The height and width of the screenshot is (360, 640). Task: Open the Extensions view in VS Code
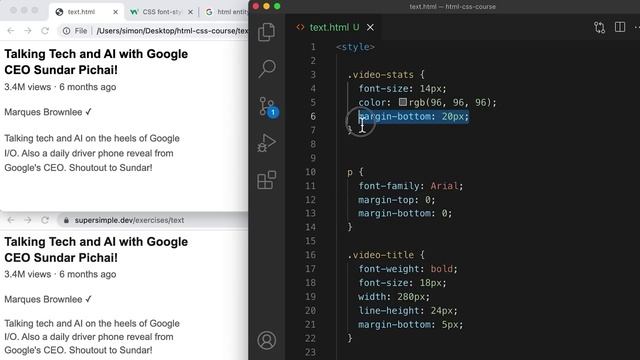(x=267, y=180)
